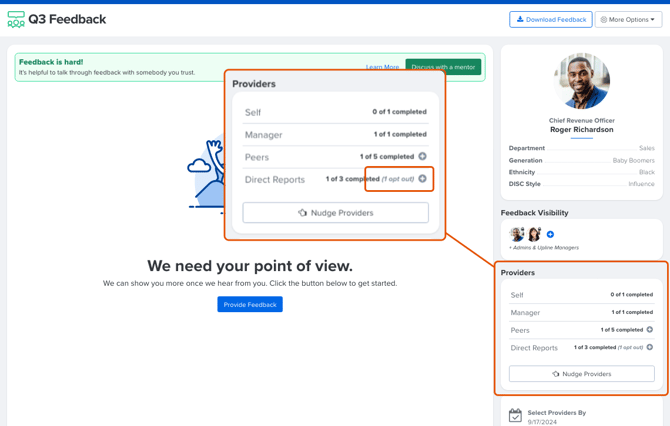Click the calendar icon beside Select Providers By
Screen dimensions: 670x426
point(515,415)
